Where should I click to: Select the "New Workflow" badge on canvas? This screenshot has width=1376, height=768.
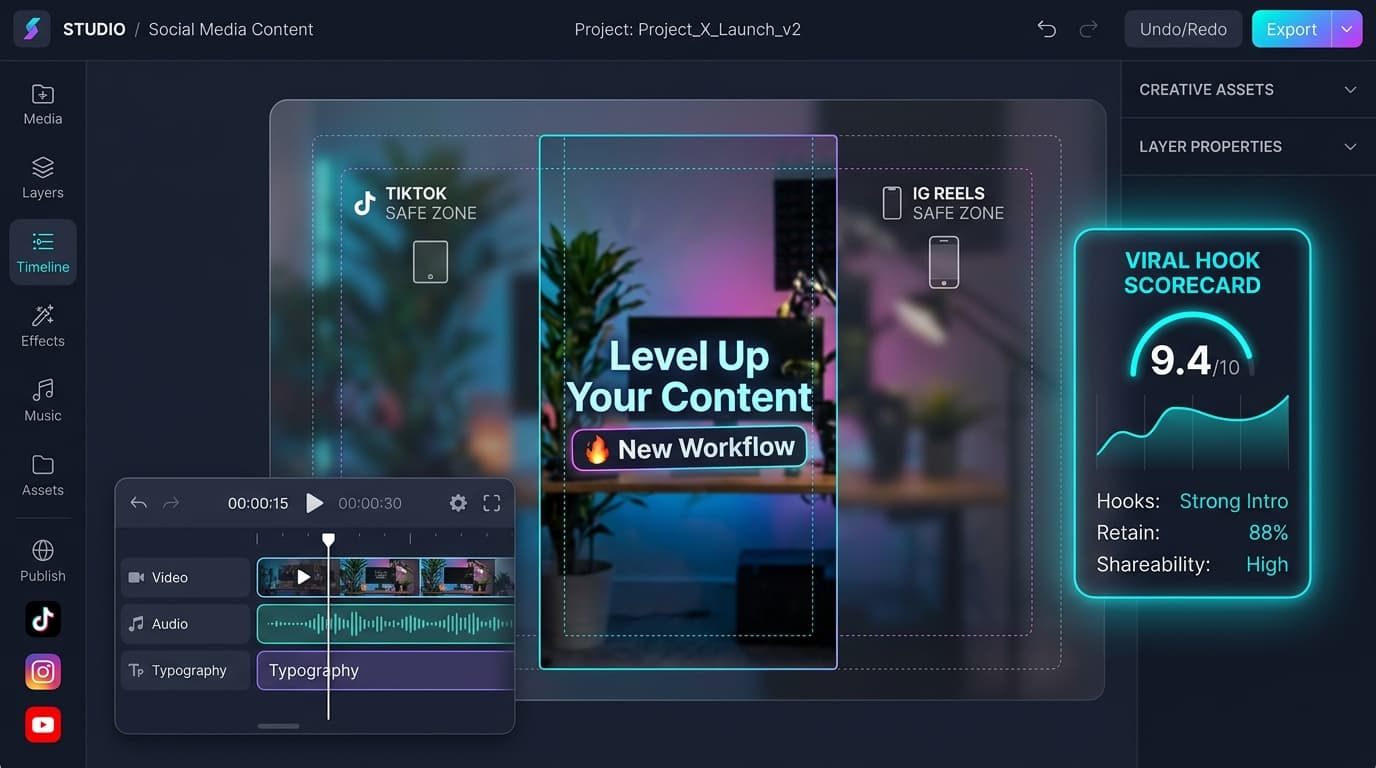689,448
